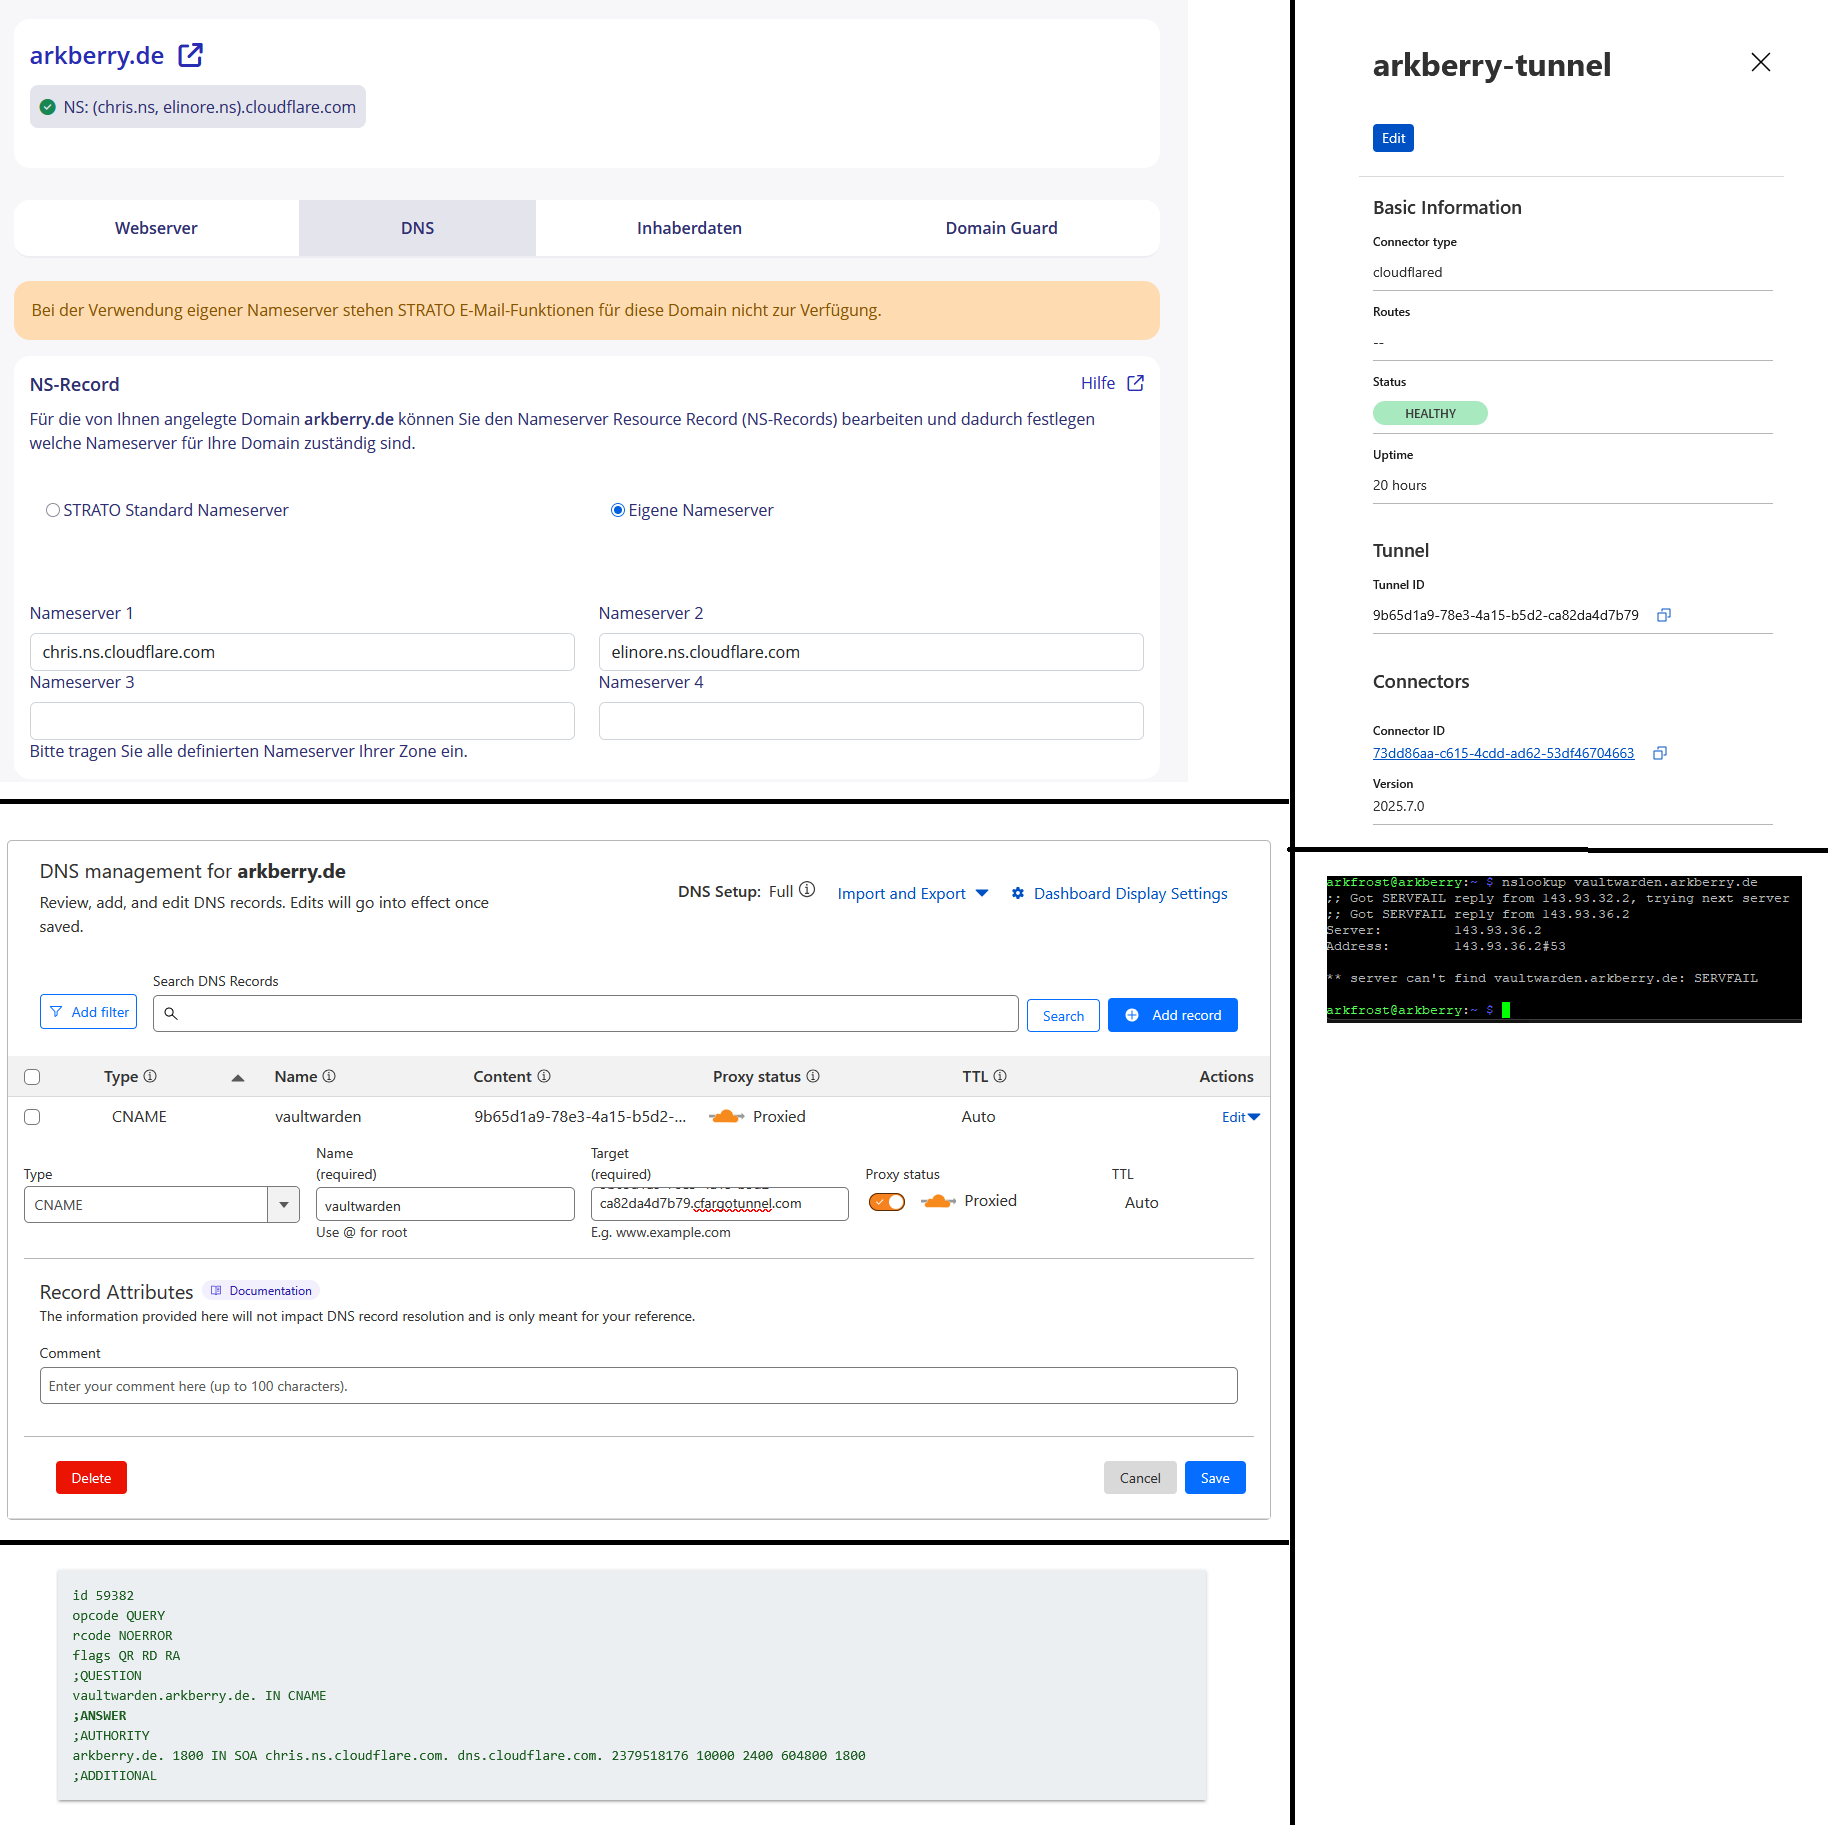Click the Name column info icon
The image size is (1828, 1825).
pos(329,1076)
